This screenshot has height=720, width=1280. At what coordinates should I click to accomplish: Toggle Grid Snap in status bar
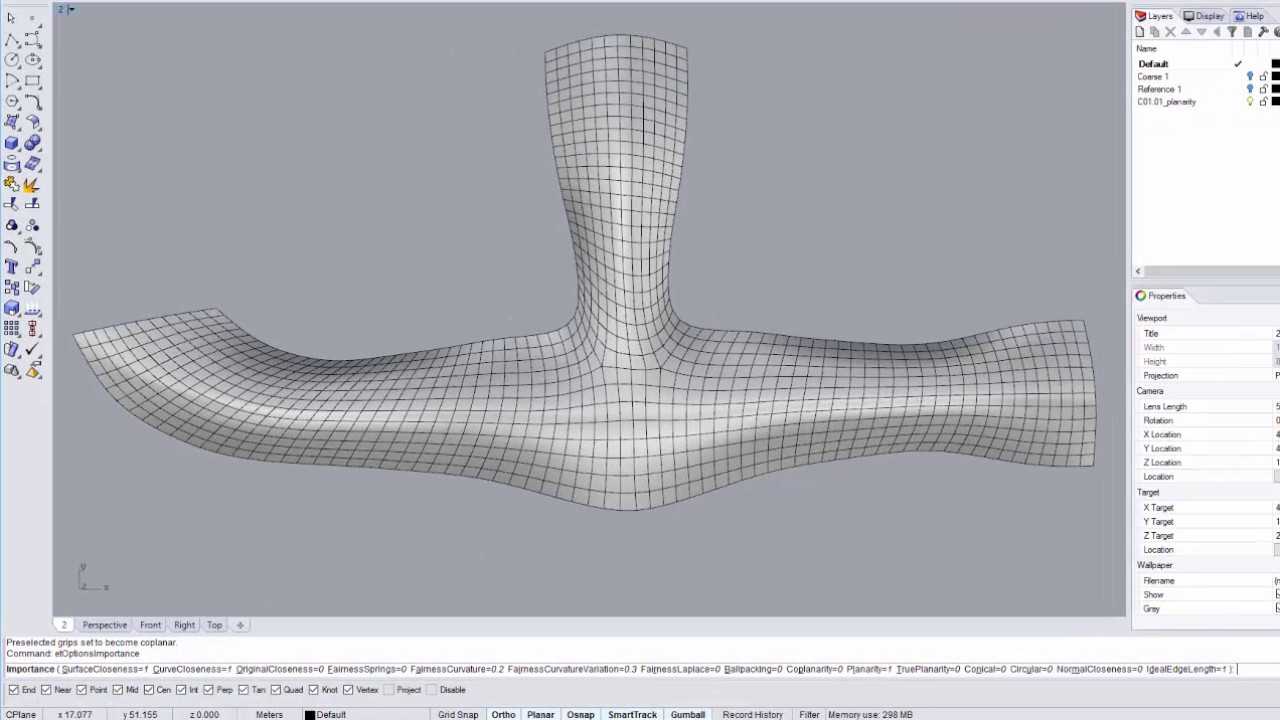coord(458,715)
